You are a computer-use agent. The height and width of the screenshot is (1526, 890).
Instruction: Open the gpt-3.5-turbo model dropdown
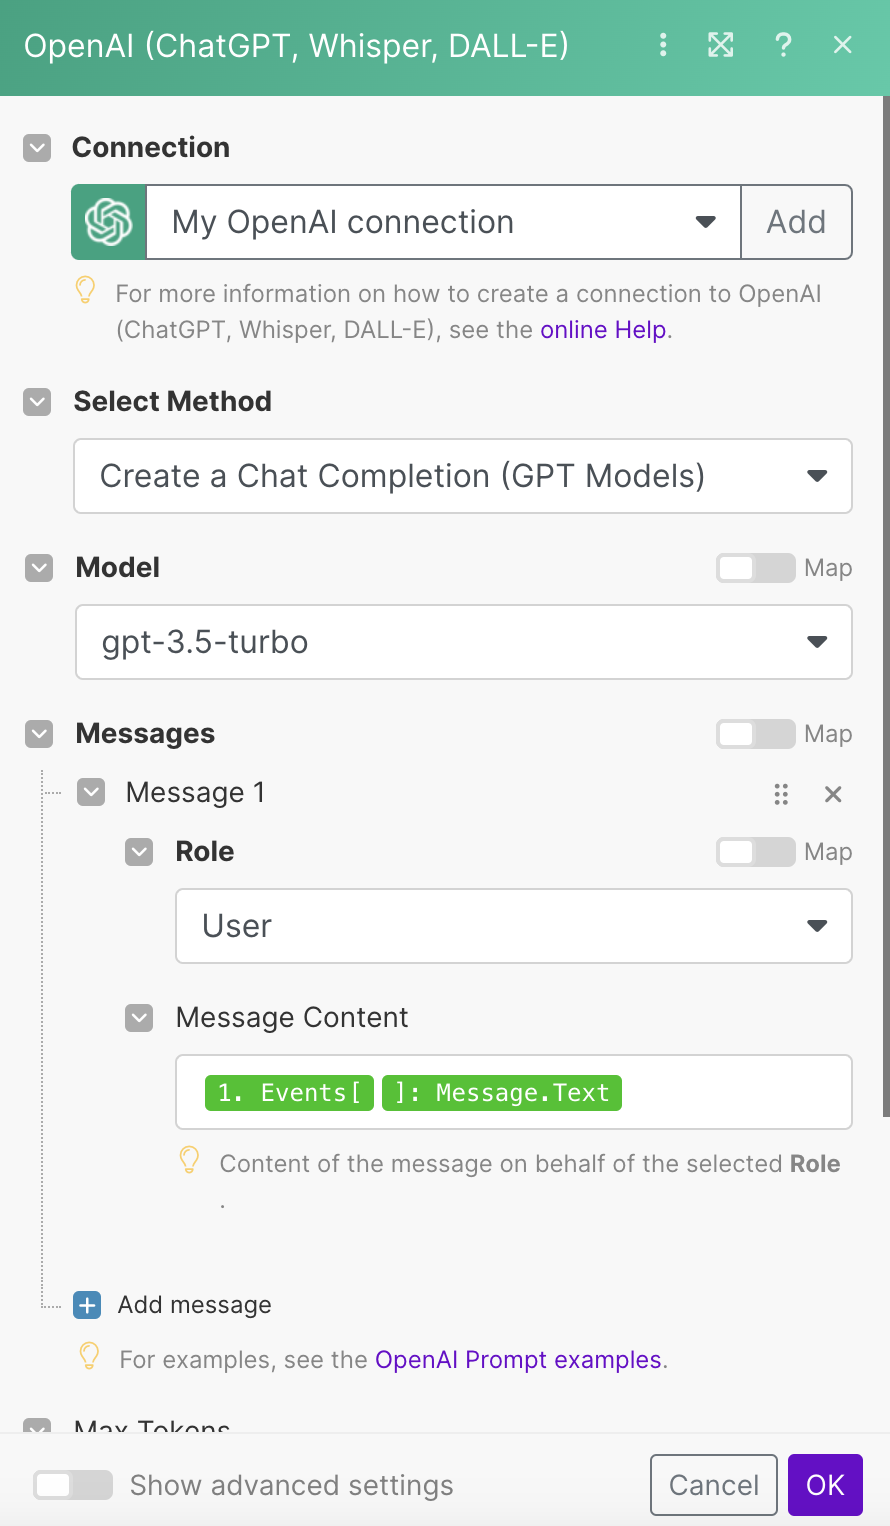coord(464,642)
